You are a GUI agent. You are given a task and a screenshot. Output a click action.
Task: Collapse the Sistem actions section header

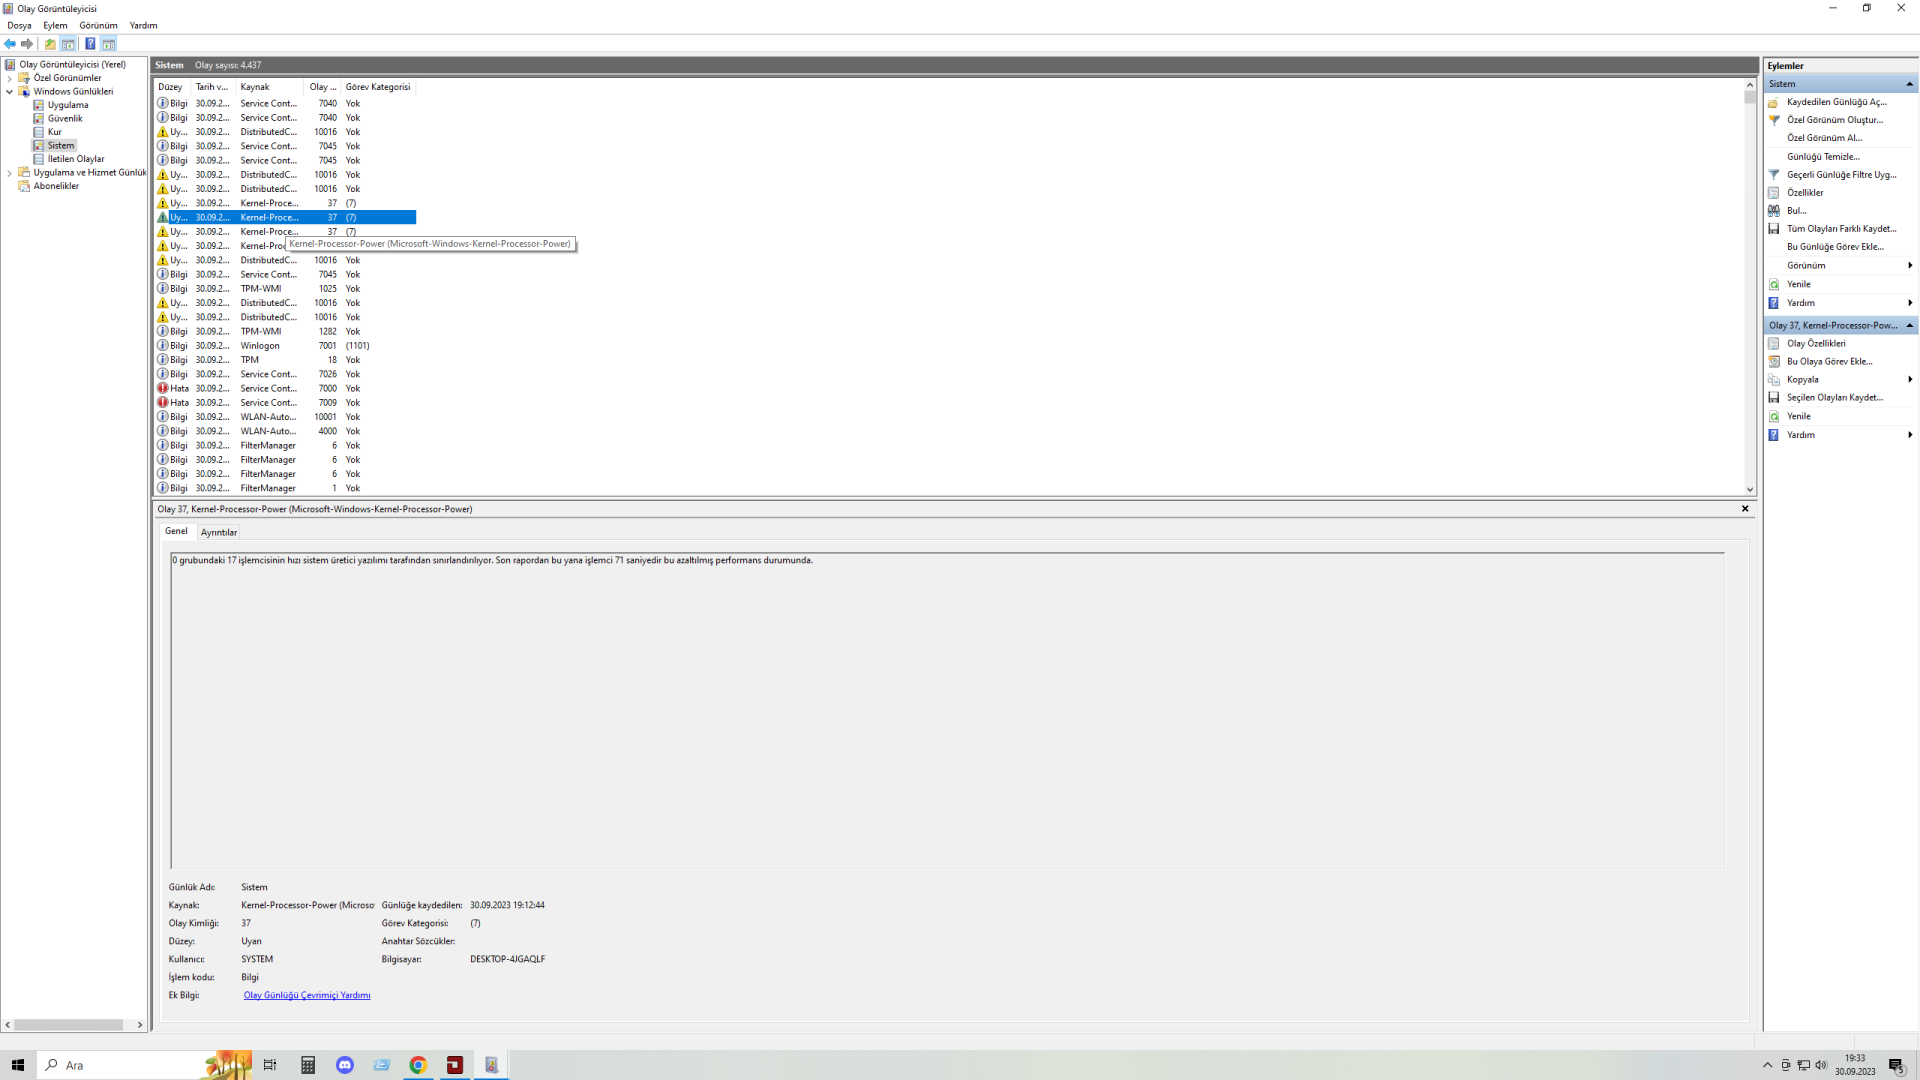(x=1909, y=84)
